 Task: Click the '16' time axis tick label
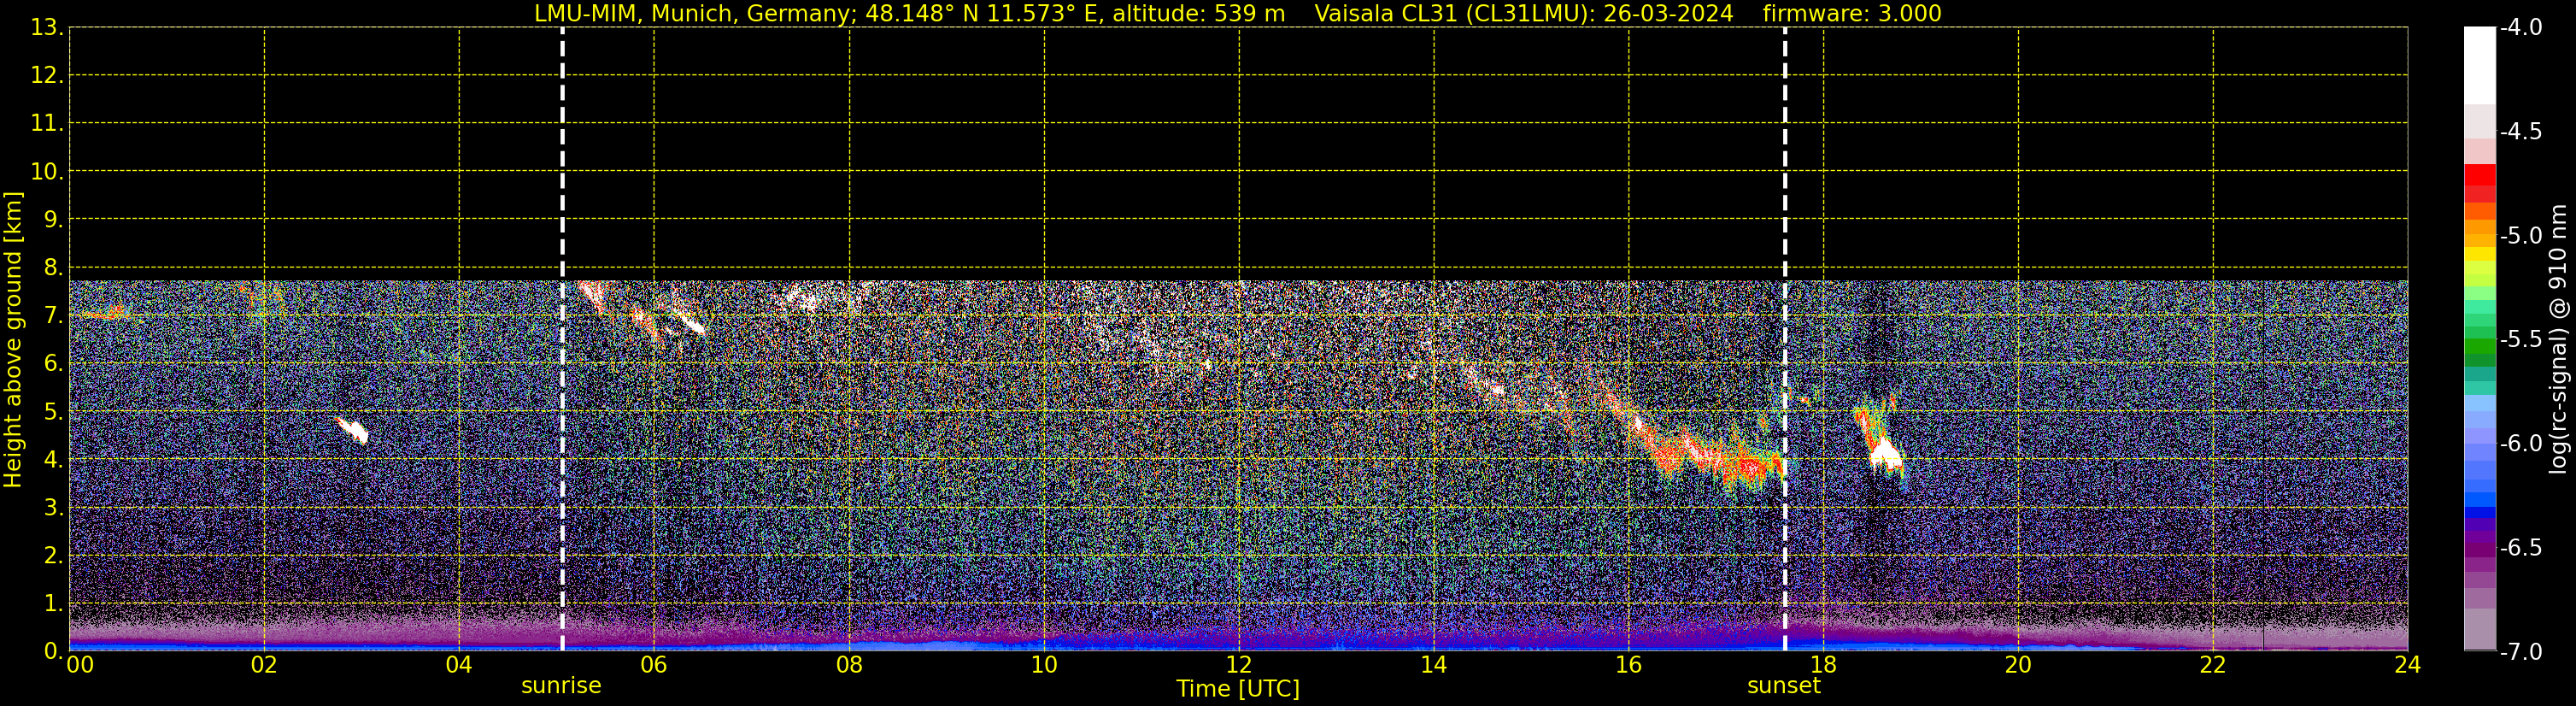(1628, 665)
